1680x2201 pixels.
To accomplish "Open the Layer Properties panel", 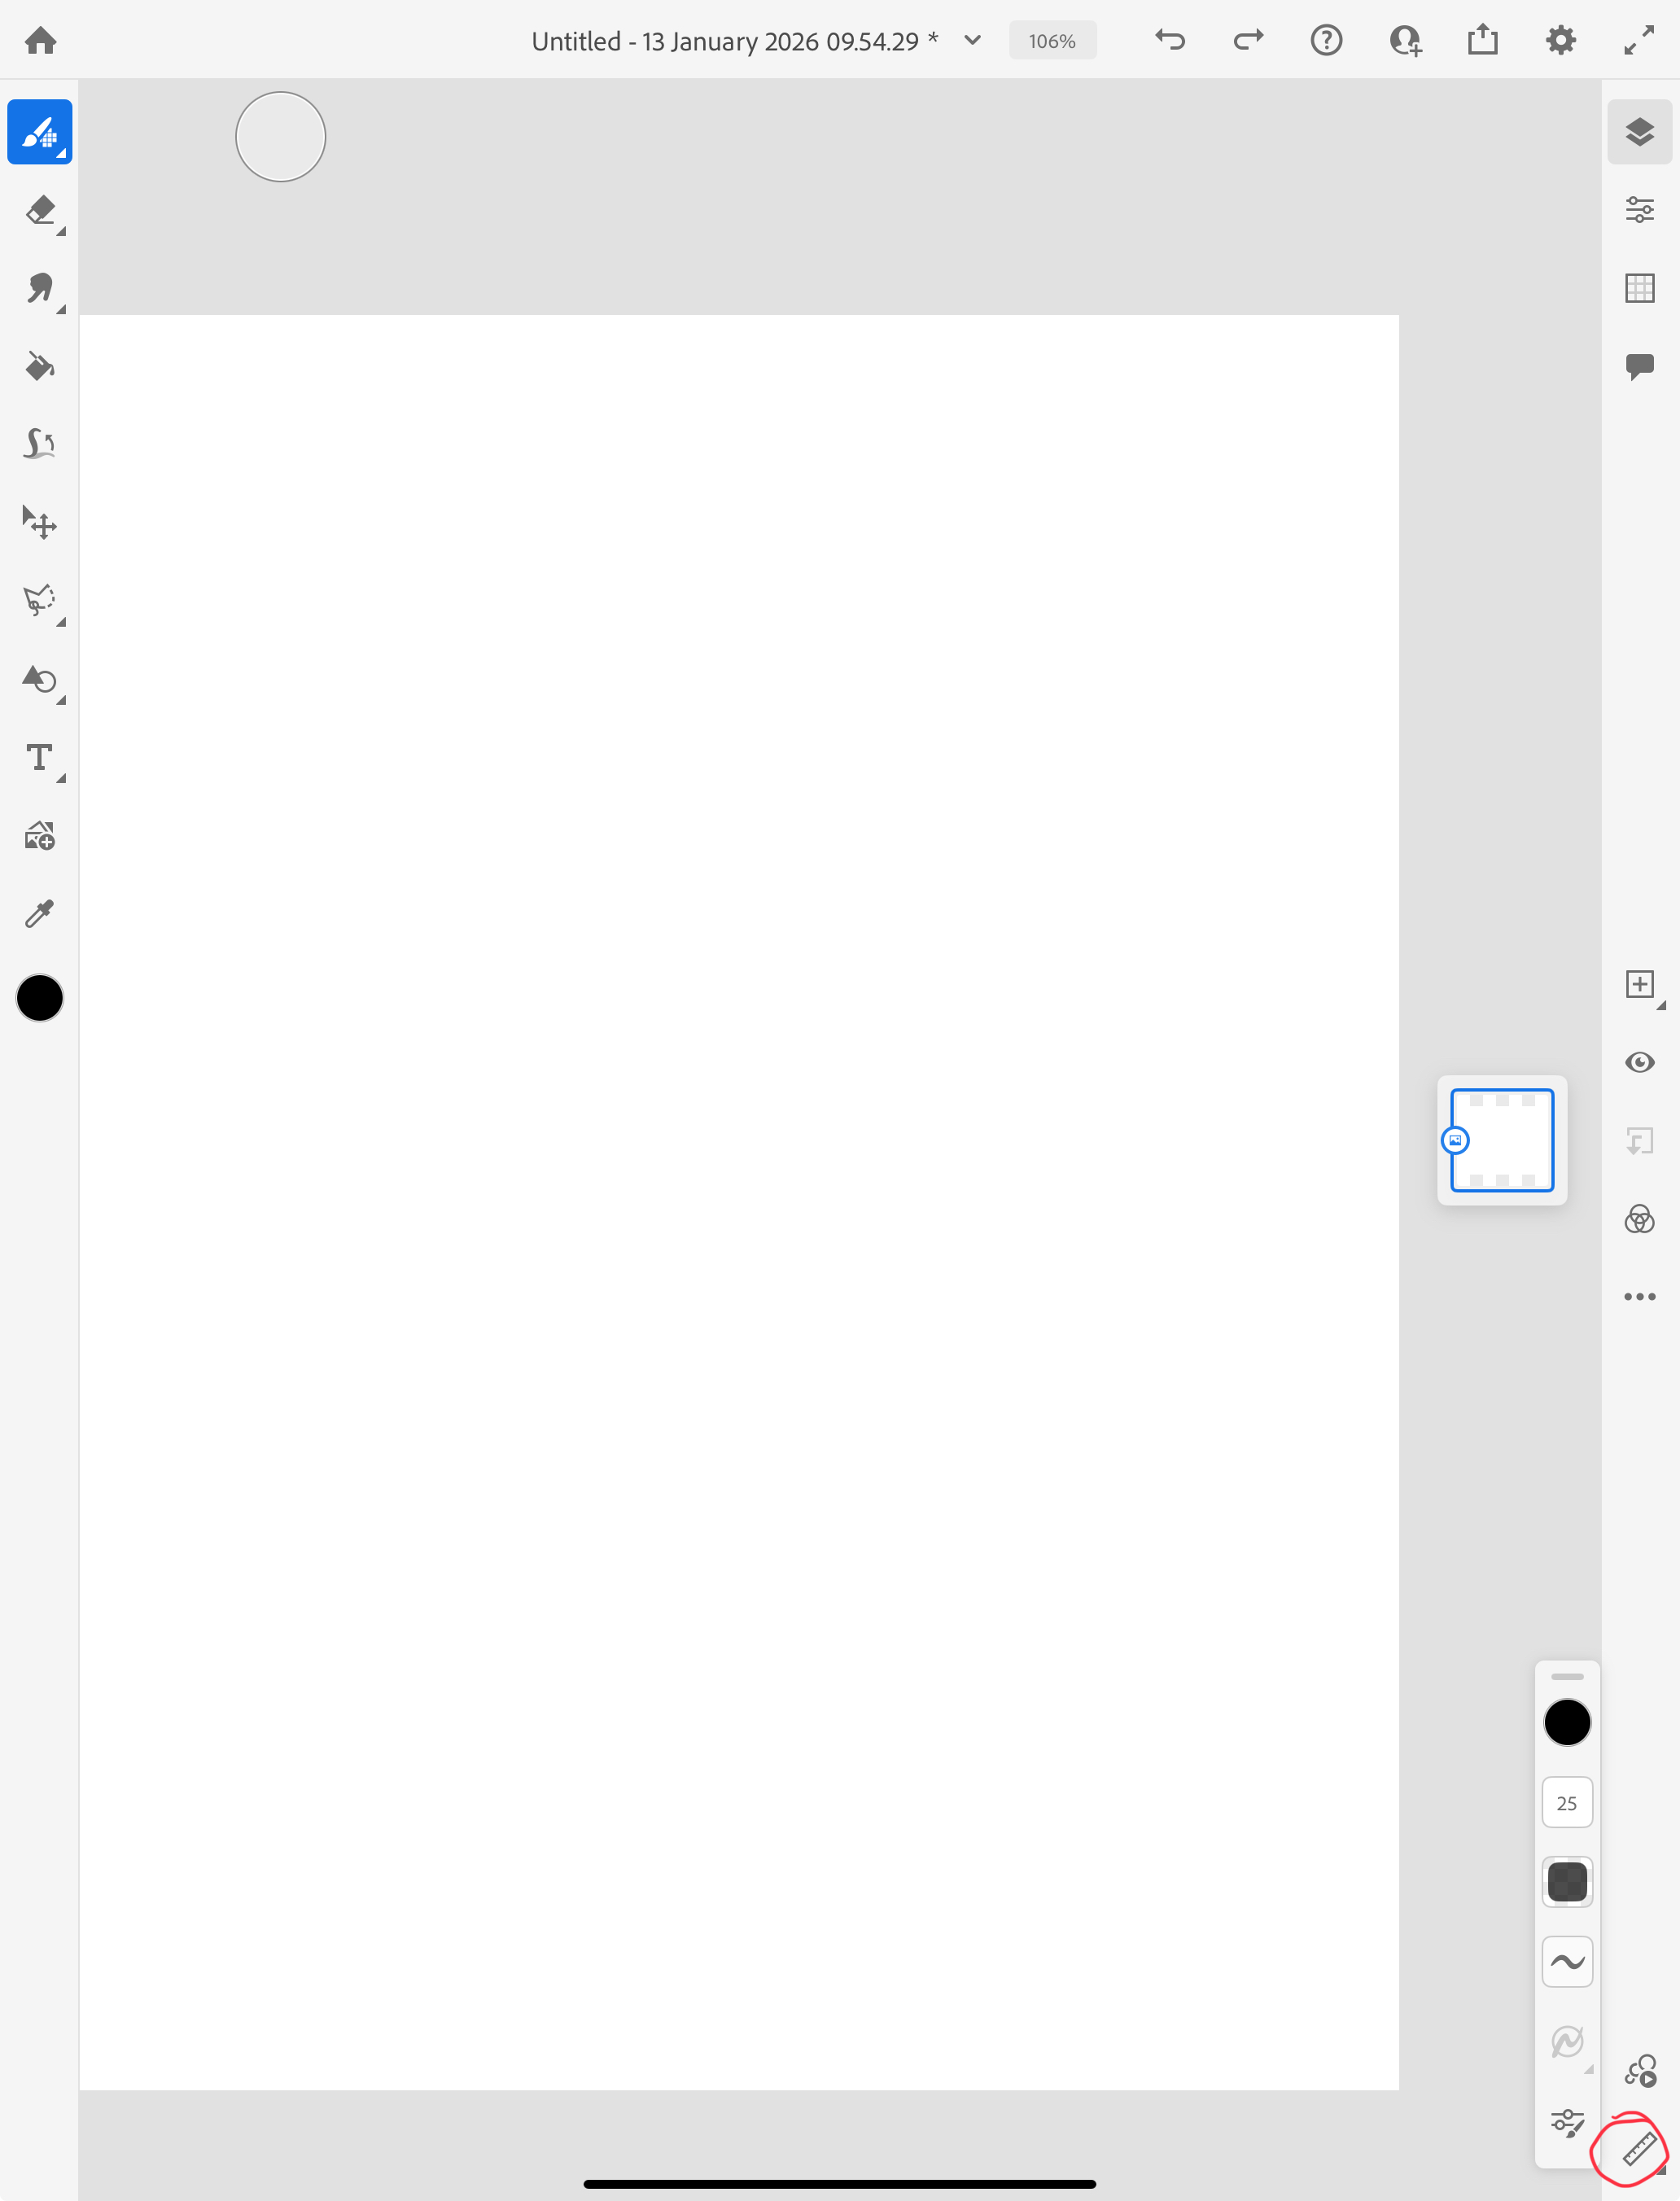I will point(1639,210).
